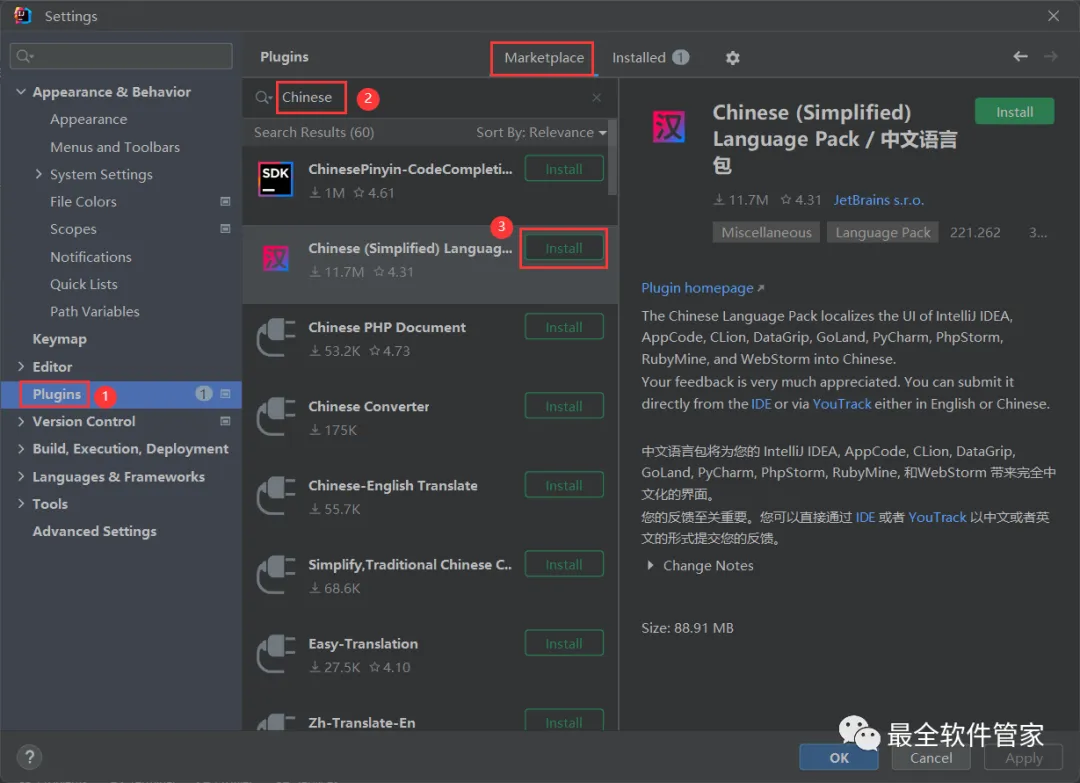Click the back navigation arrow
The image size is (1080, 783).
click(1020, 56)
